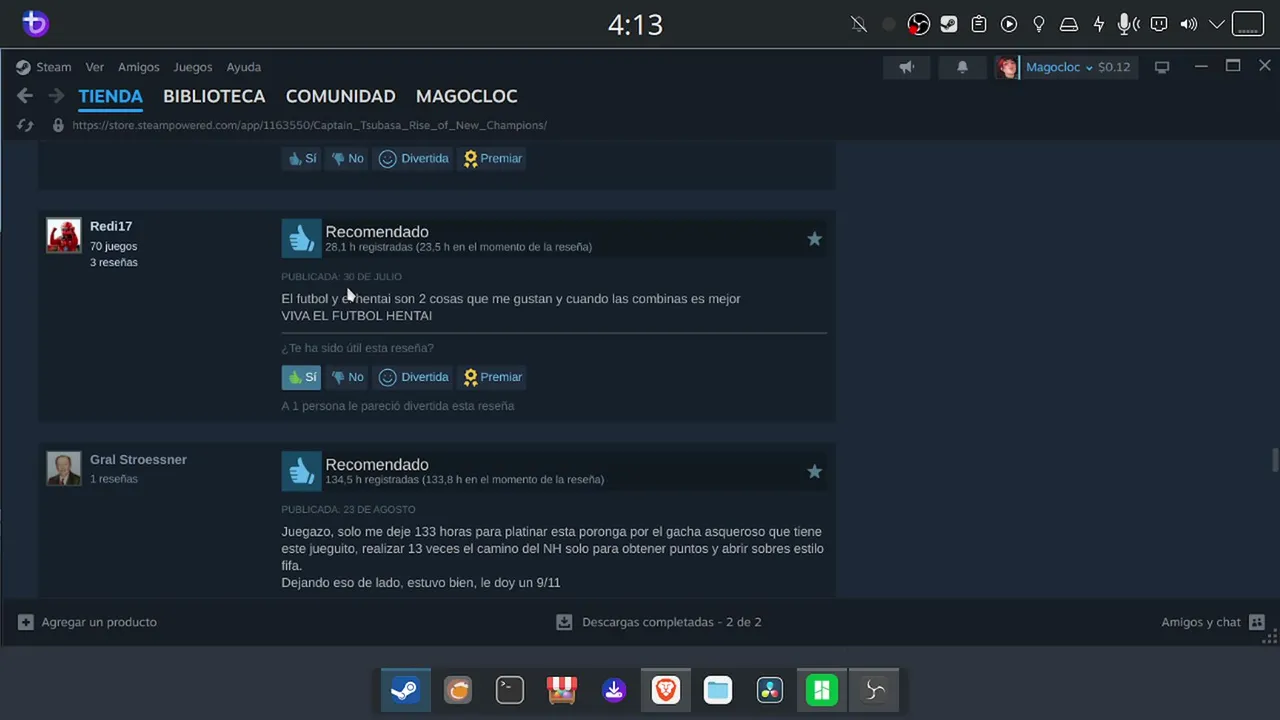Screen dimensions: 1280x720
Task: Click the OBS recording tray icon
Action: (919, 24)
